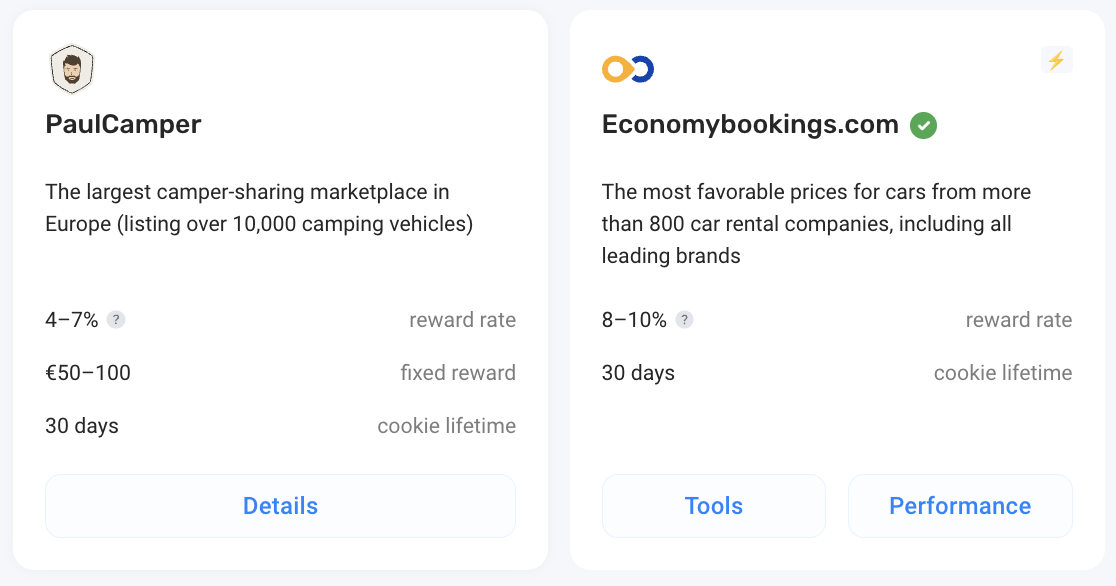Select the Economybookings car rental description text
This screenshot has height=586, width=1116.
coord(816,224)
